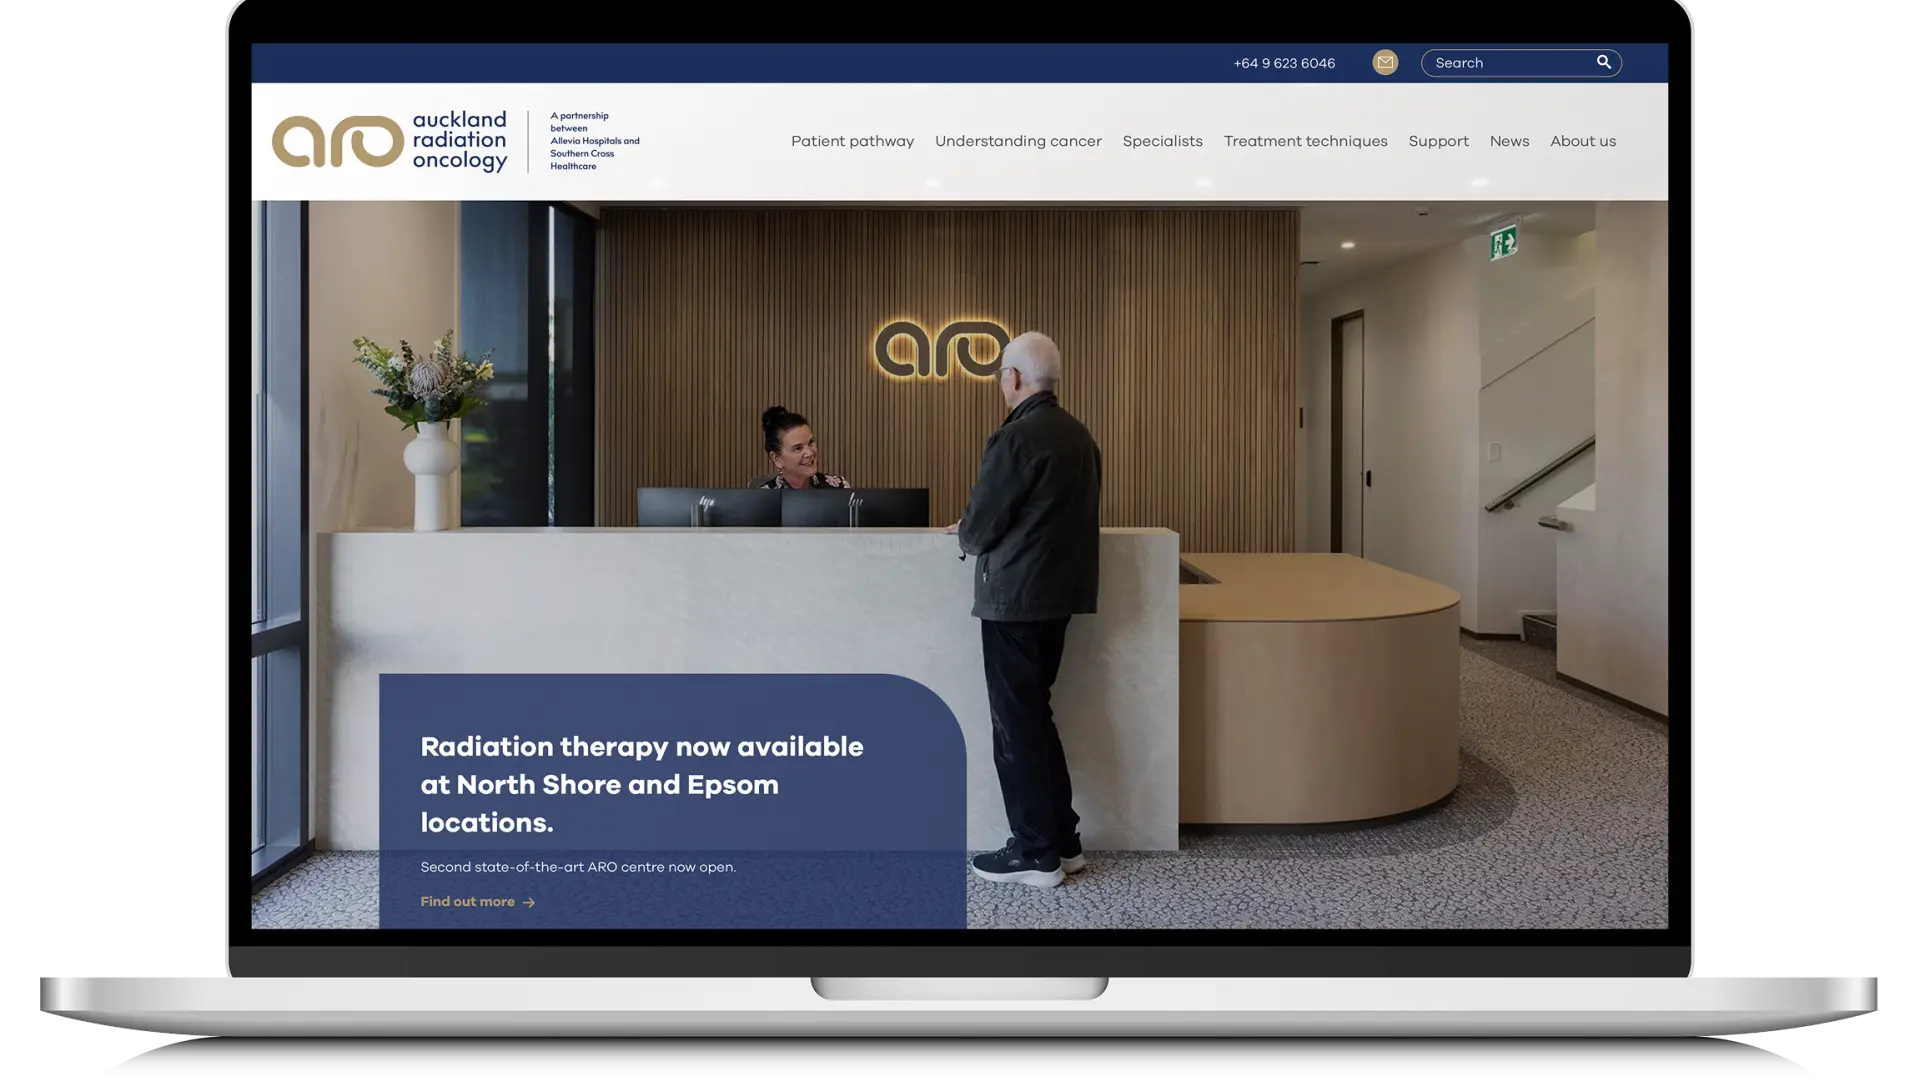Focus the Search input field
Image resolution: width=1920 pixels, height=1080 pixels.
tap(1520, 63)
